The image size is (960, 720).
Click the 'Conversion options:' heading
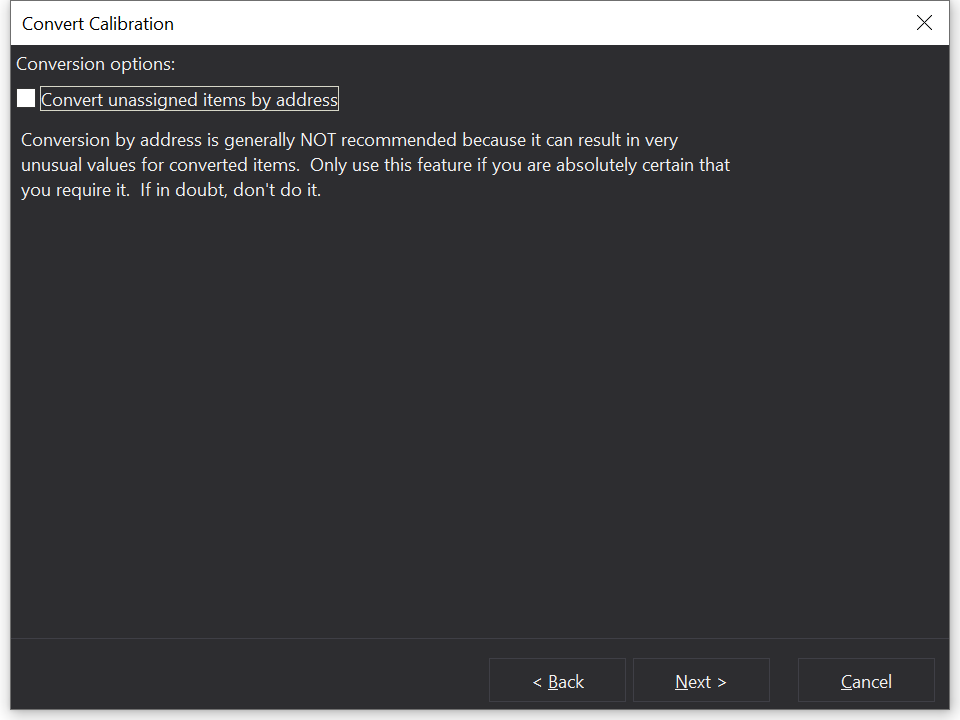[x=96, y=64]
